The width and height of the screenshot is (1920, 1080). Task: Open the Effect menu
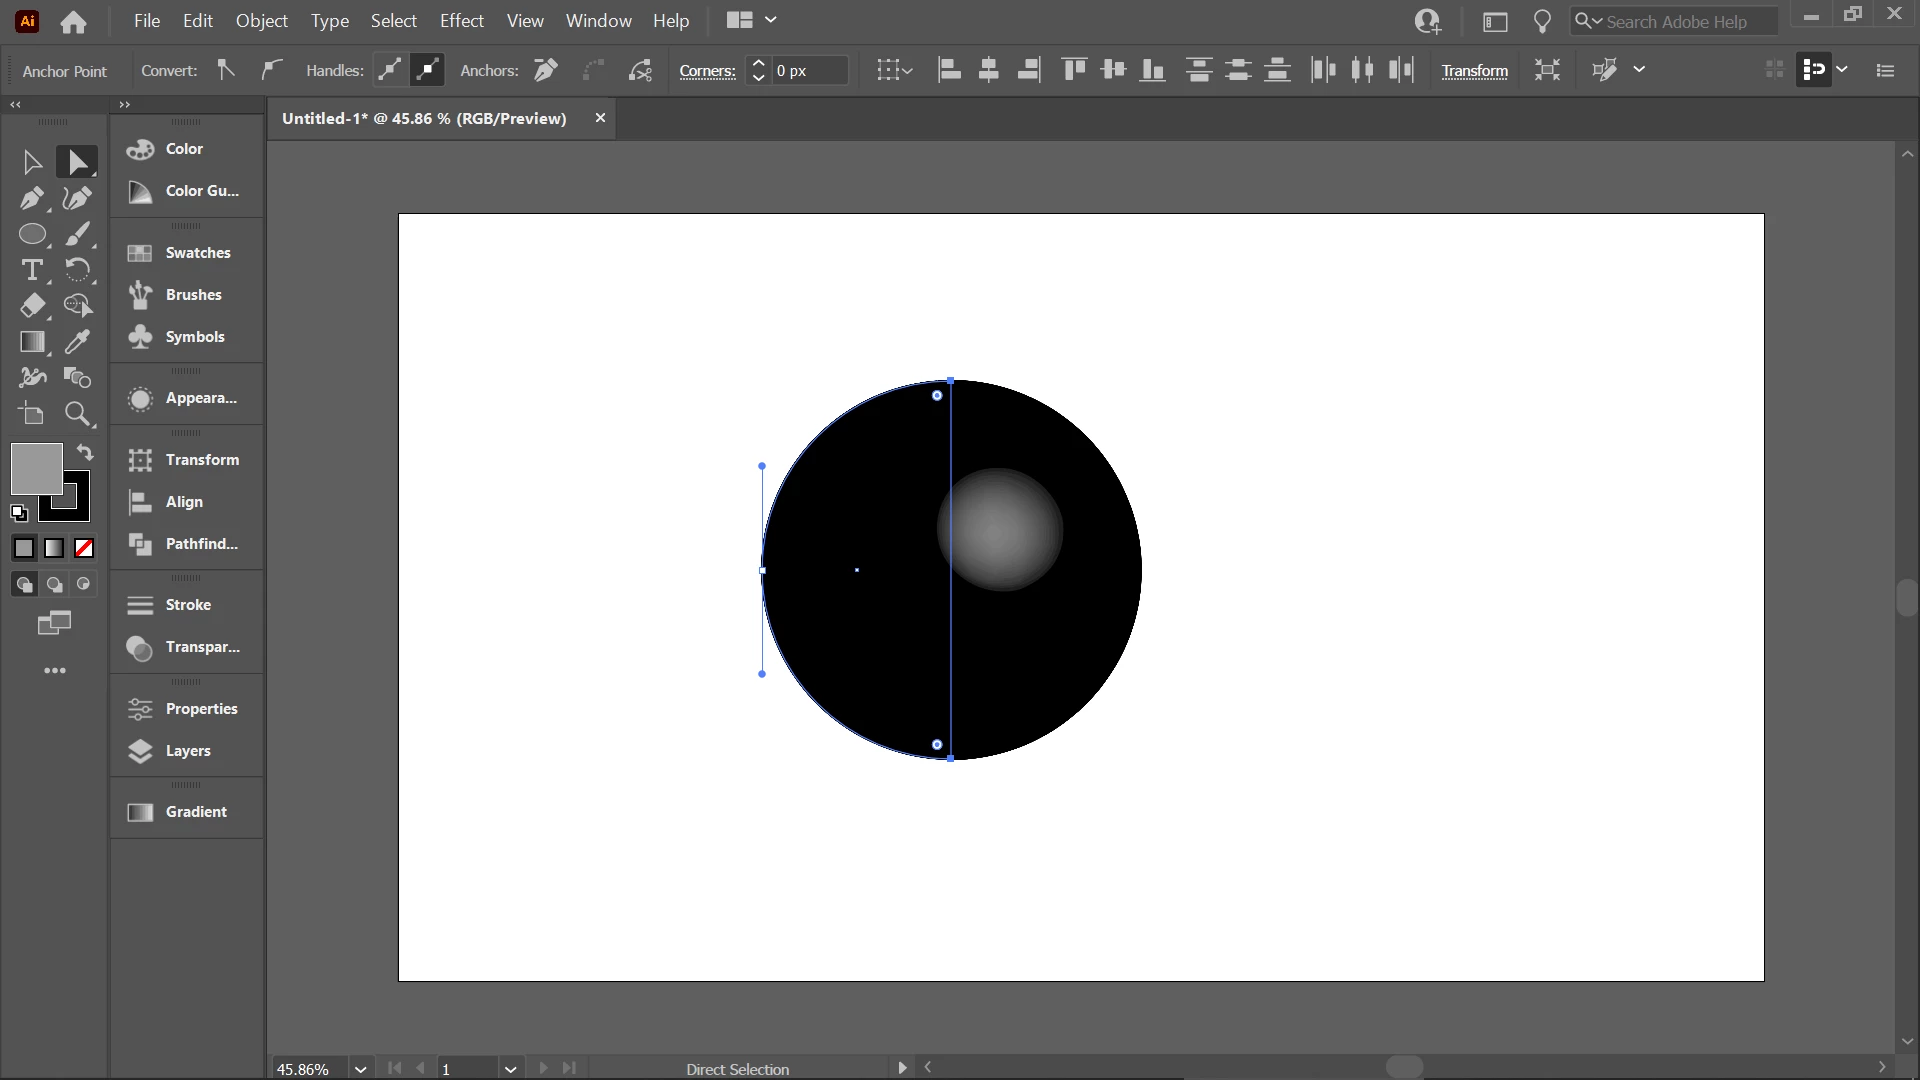tap(461, 20)
